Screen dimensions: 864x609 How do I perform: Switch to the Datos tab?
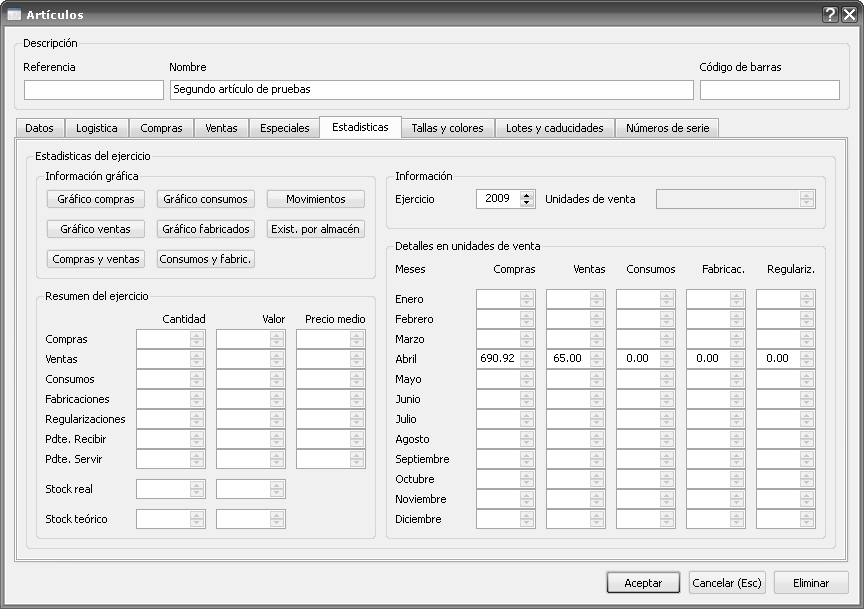click(39, 128)
